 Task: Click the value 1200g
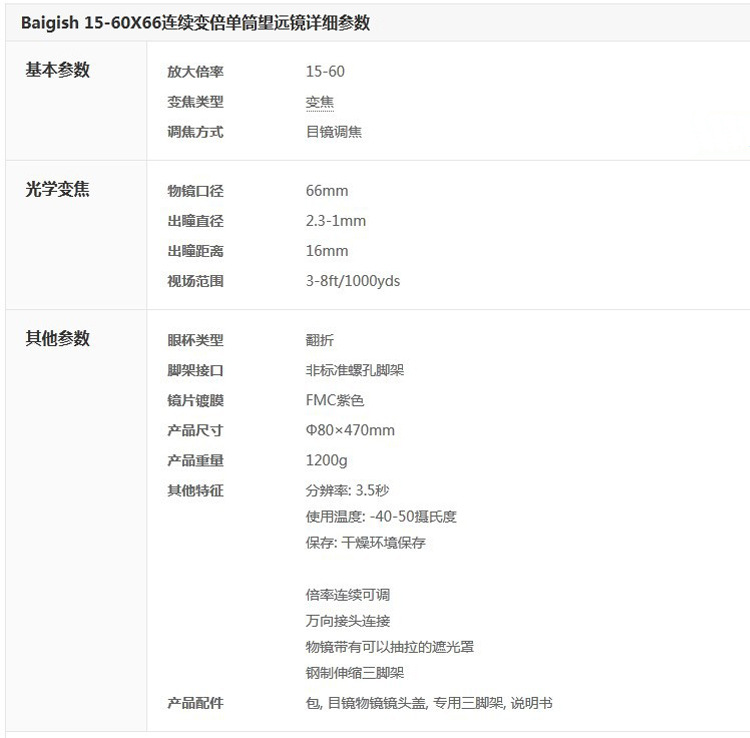327,461
